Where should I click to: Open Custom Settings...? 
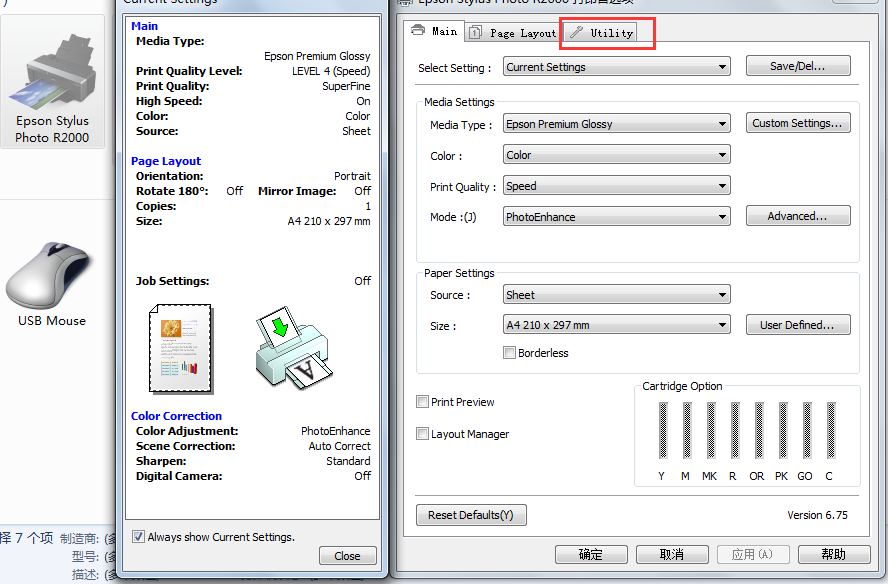pyautogui.click(x=798, y=123)
